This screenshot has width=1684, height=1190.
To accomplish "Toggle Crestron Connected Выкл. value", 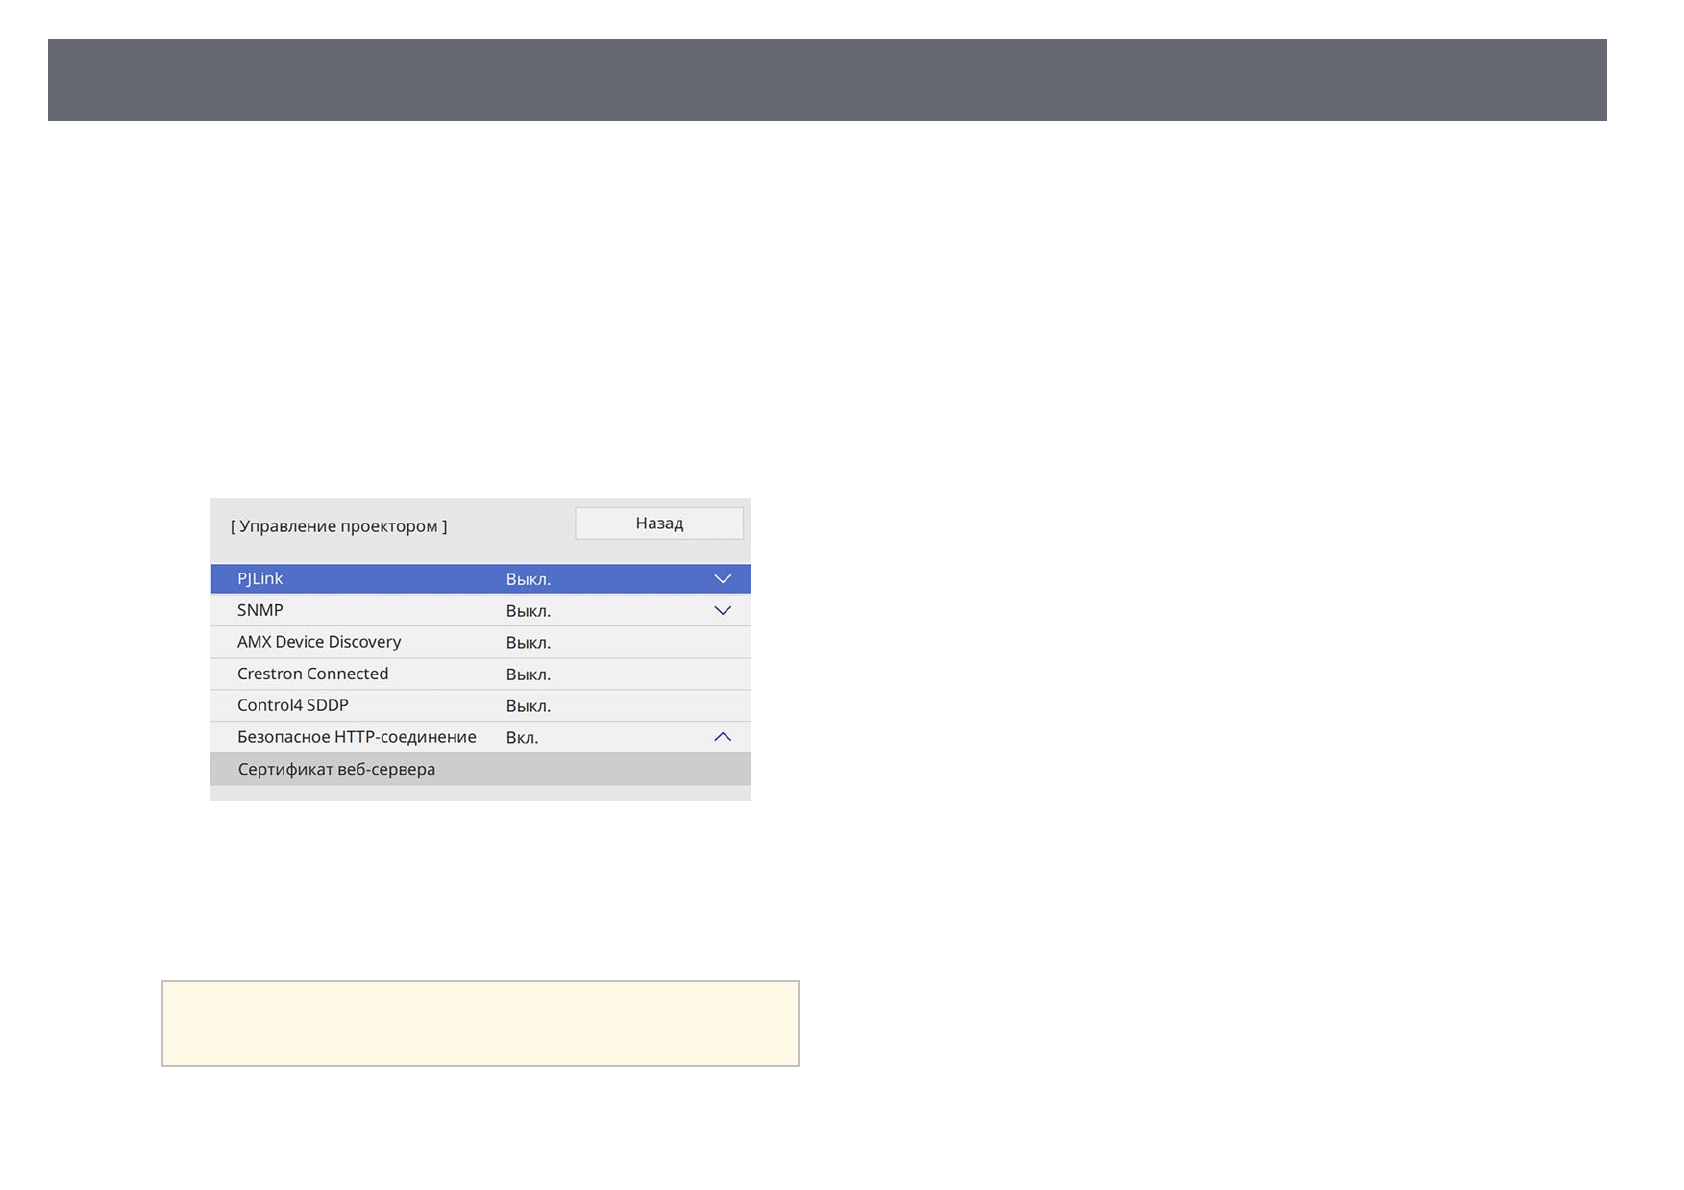I will click(528, 675).
